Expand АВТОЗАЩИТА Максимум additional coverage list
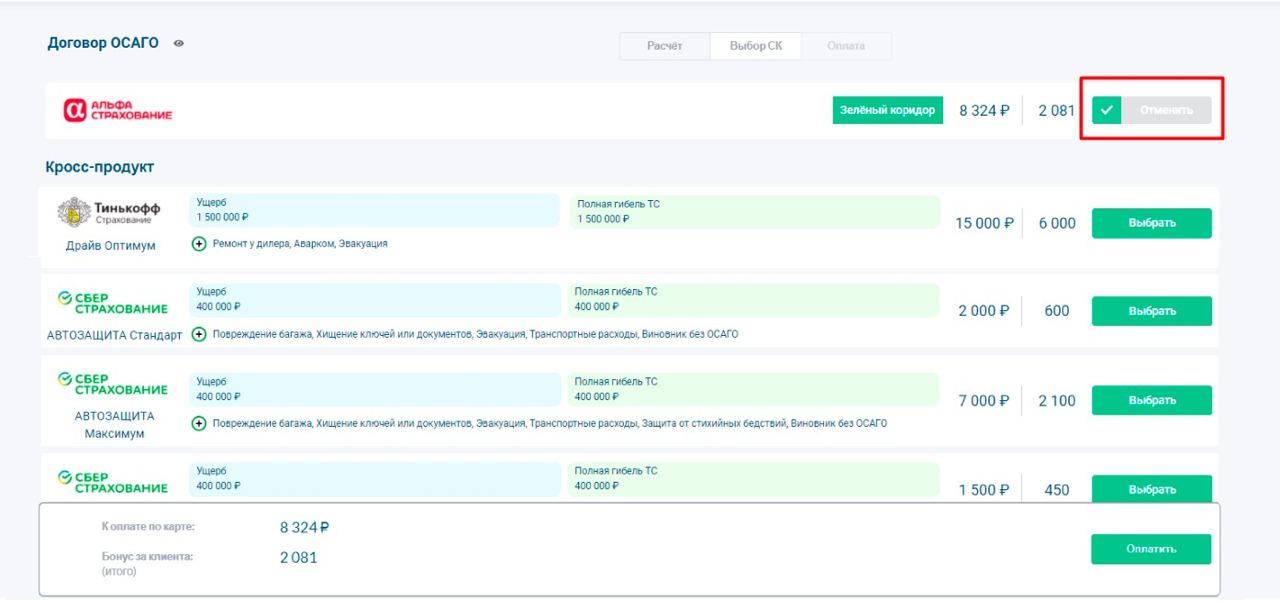This screenshot has width=1280, height=603. click(199, 424)
